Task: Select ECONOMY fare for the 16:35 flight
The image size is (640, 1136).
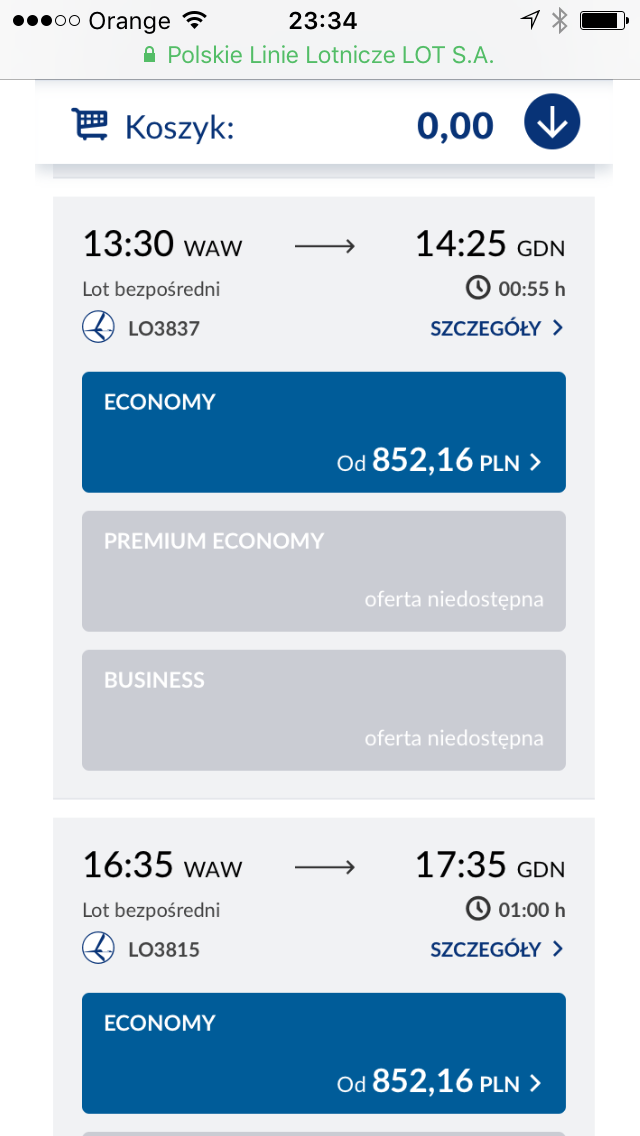Action: tap(324, 1053)
